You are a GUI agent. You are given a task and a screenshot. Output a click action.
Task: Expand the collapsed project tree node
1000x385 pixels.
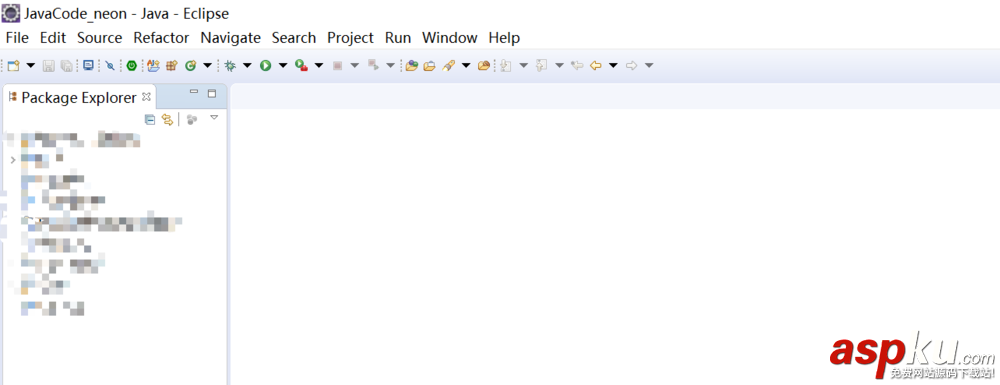(x=13, y=159)
